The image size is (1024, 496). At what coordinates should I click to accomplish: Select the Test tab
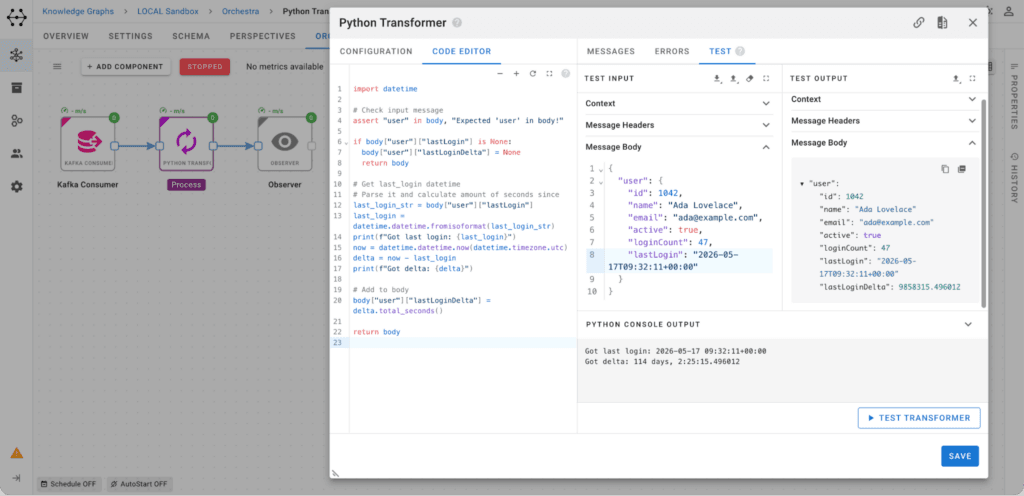point(720,52)
